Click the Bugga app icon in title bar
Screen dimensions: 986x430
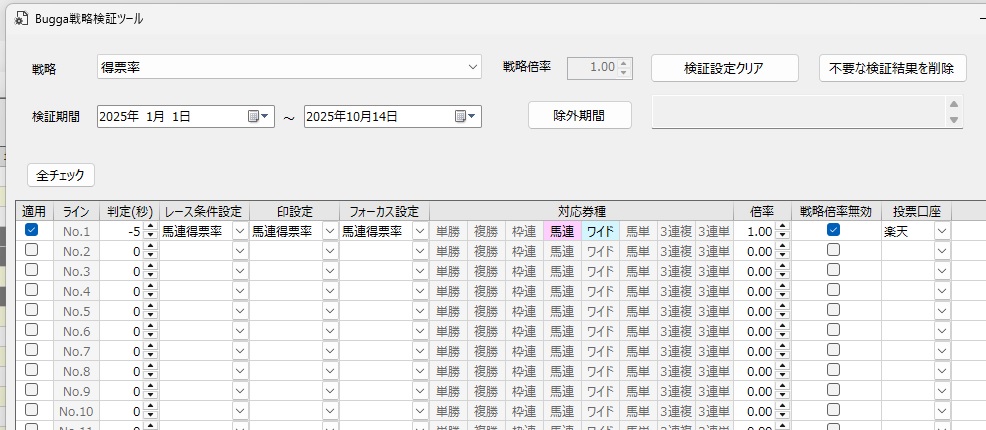point(21,19)
